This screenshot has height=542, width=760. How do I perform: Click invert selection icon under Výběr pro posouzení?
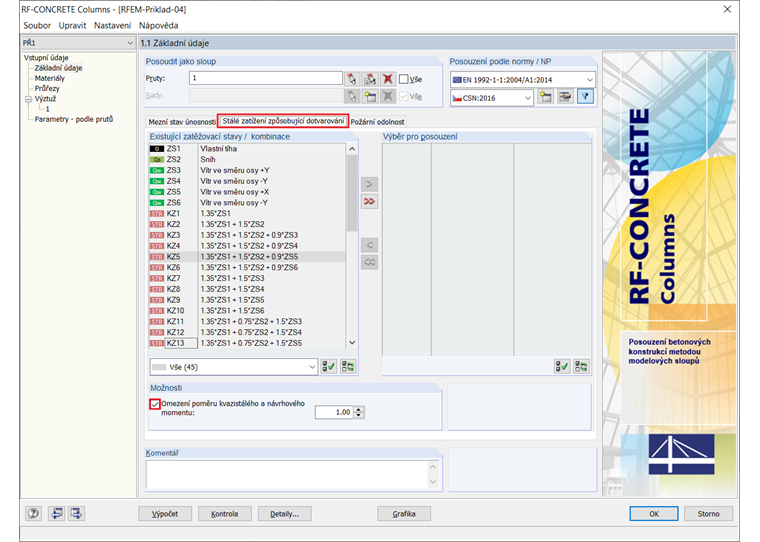point(581,367)
